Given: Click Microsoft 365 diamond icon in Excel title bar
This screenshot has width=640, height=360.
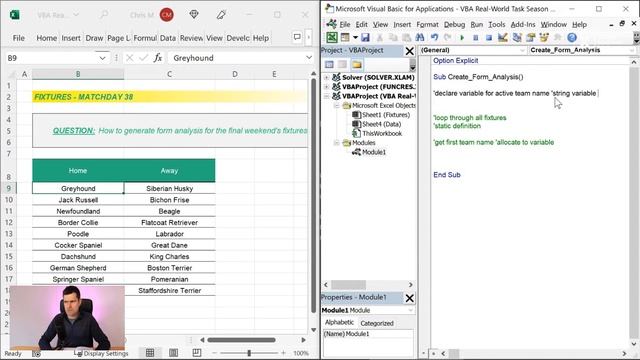Looking at the screenshot, I should pyautogui.click(x=194, y=15).
